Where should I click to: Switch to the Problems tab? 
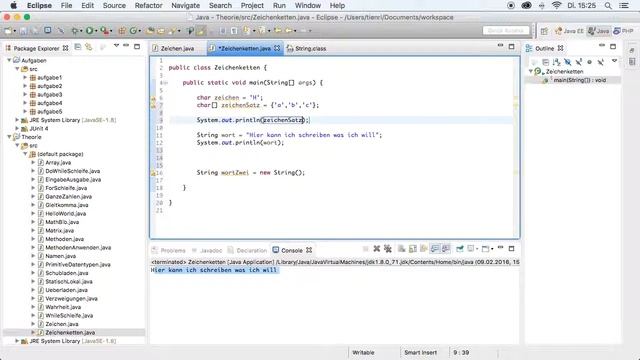pos(169,250)
